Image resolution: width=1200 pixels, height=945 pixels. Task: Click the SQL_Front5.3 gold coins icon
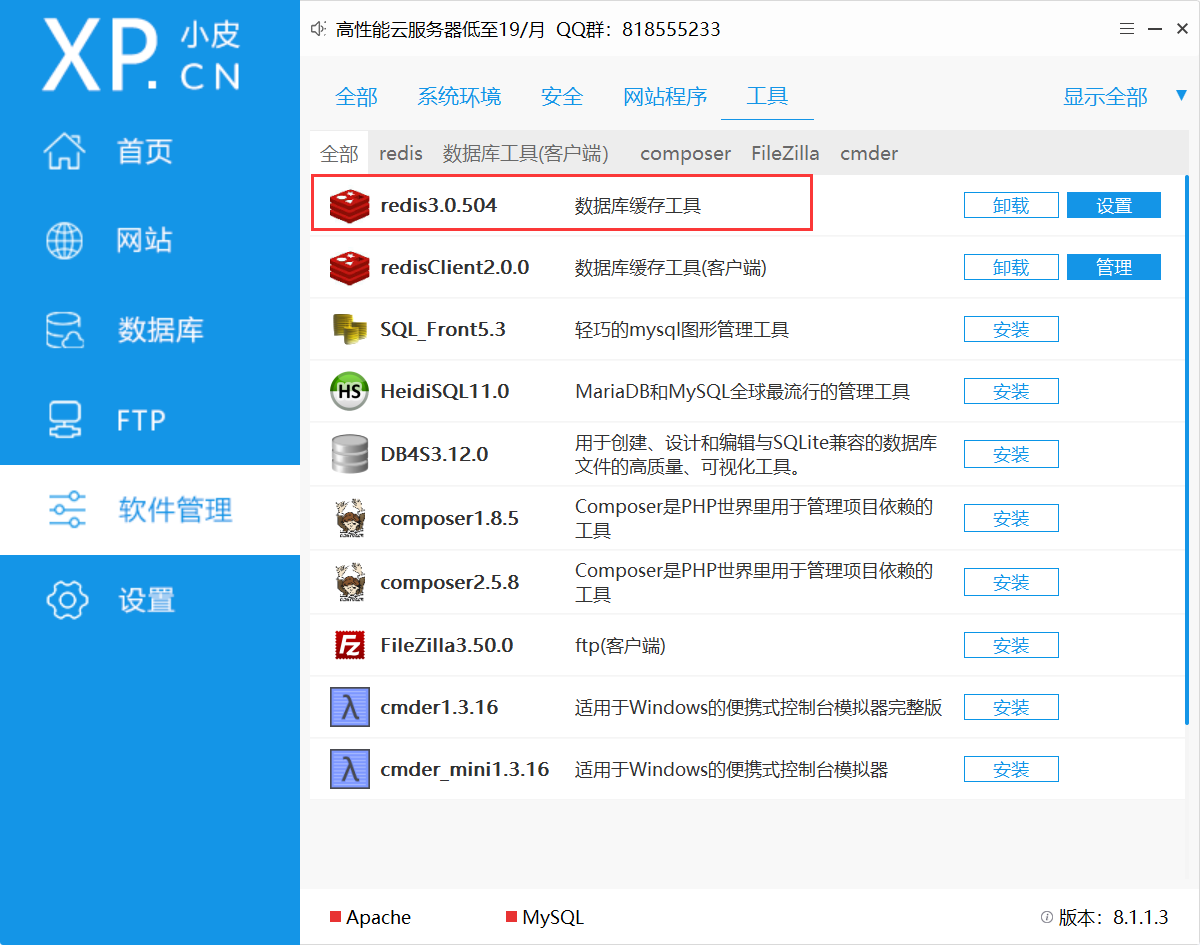coord(350,329)
